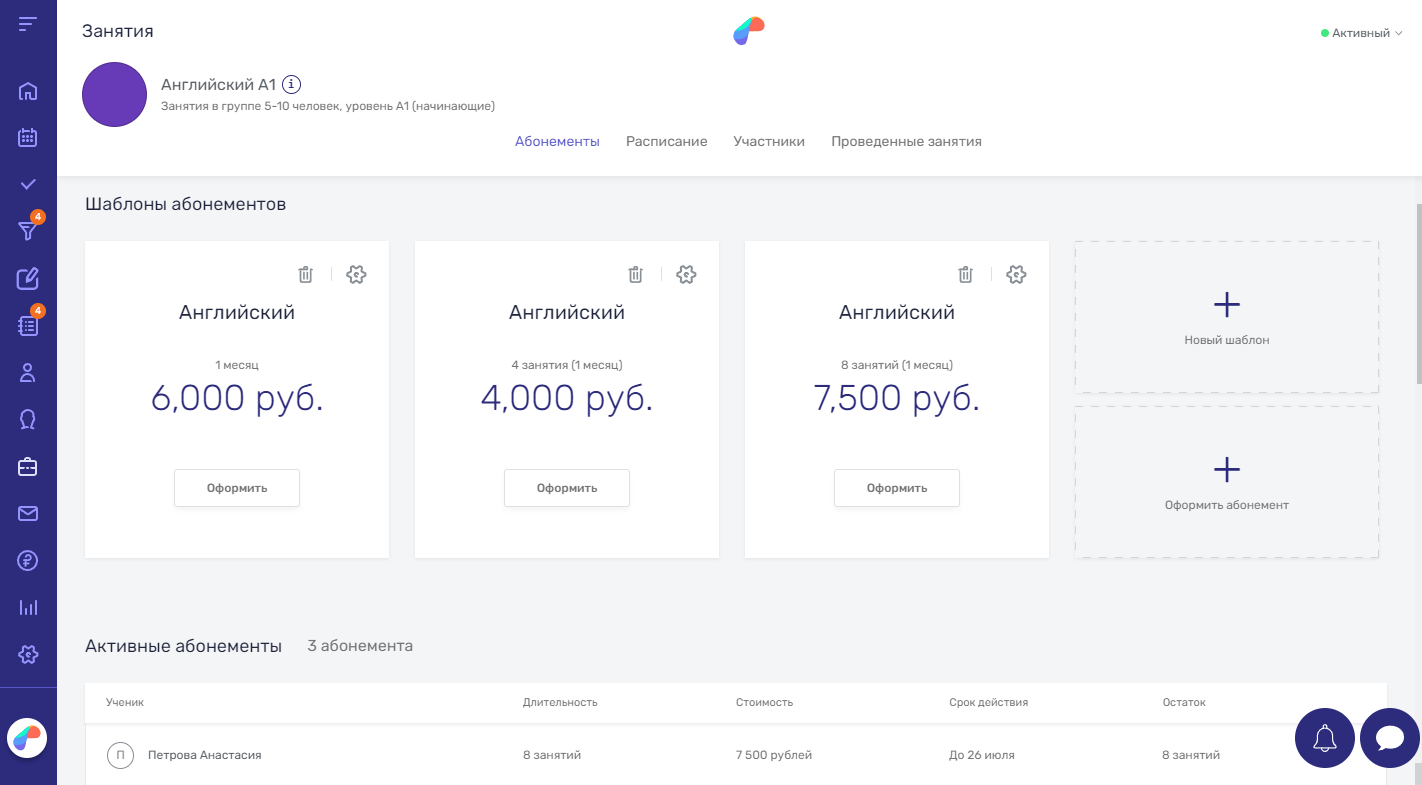
Task: Open the bar chart reports icon
Action: tap(28, 607)
